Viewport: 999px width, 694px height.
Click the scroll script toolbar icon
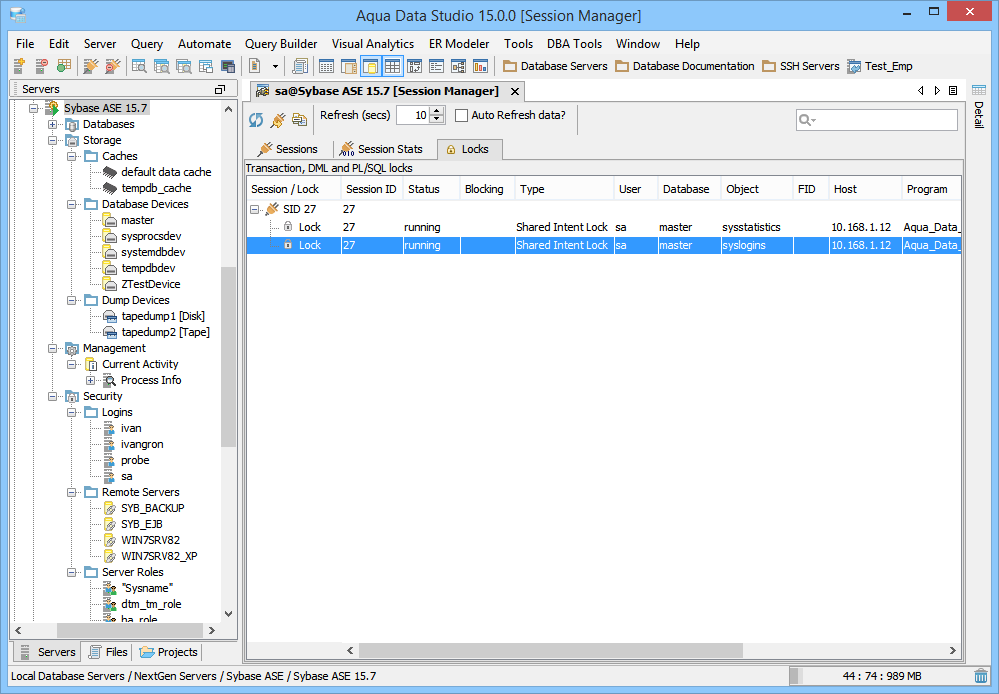click(x=299, y=66)
